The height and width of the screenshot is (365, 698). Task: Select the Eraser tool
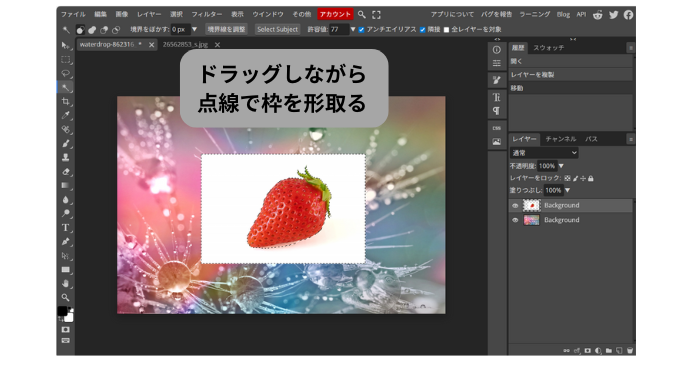click(x=65, y=172)
